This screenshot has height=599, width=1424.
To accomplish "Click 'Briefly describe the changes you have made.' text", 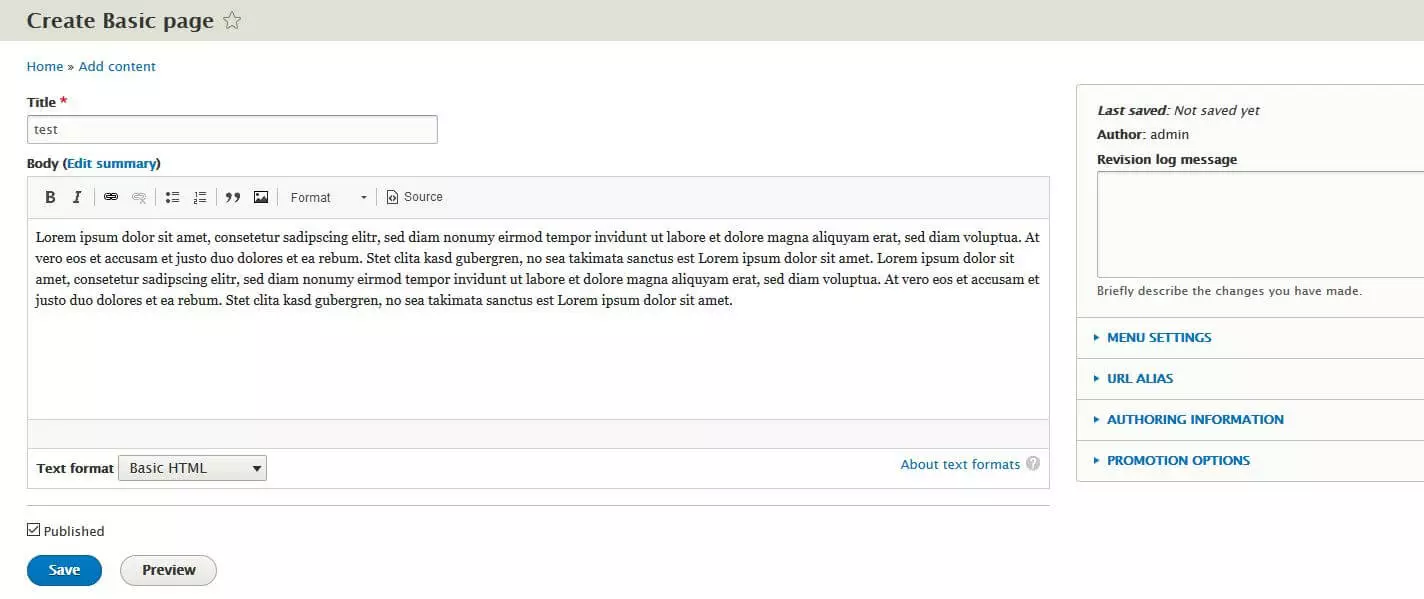I will [x=1229, y=291].
